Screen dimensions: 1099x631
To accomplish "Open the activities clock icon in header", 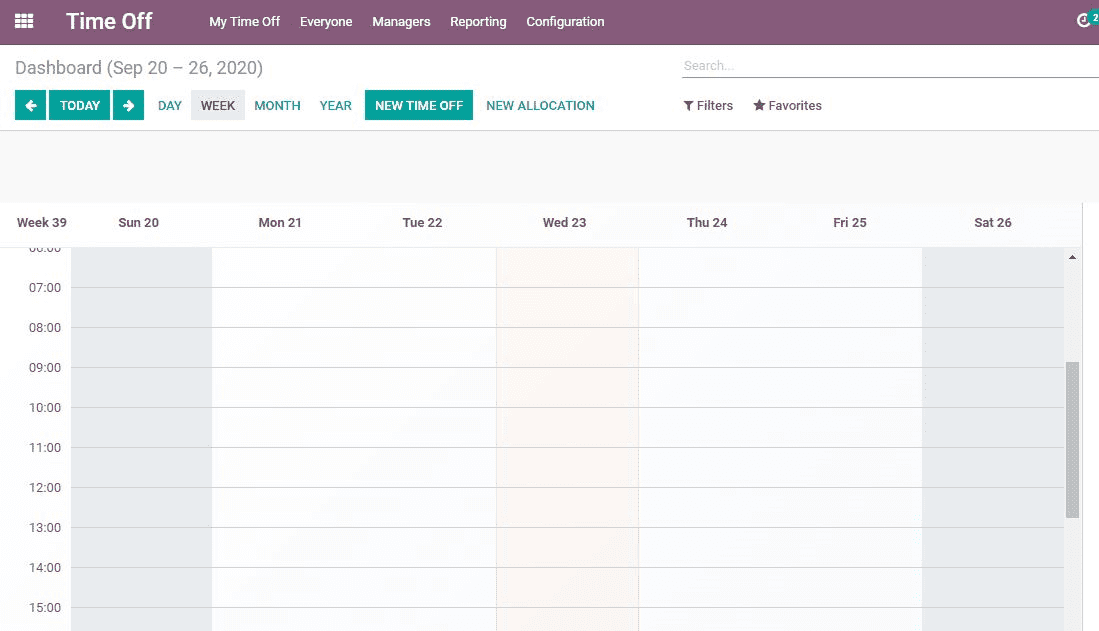I will (1084, 20).
